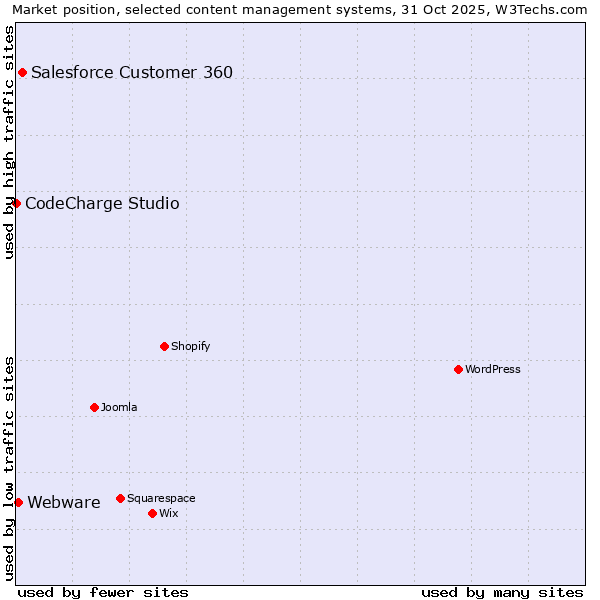
Task: Click the Salesforce Customer 360 text label
Action: (x=132, y=72)
